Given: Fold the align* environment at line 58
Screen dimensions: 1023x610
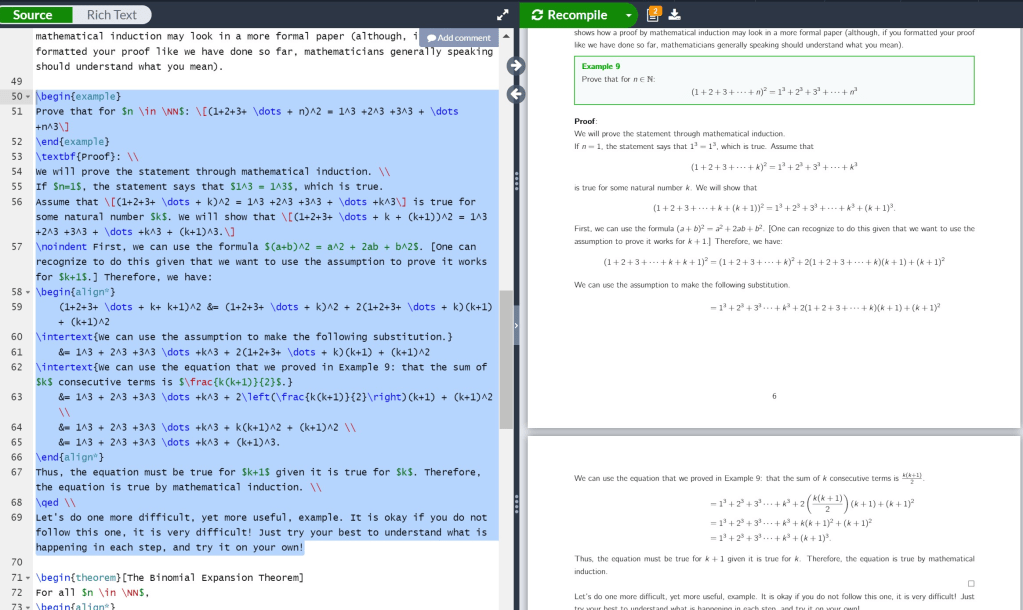Looking at the screenshot, I should 27,292.
